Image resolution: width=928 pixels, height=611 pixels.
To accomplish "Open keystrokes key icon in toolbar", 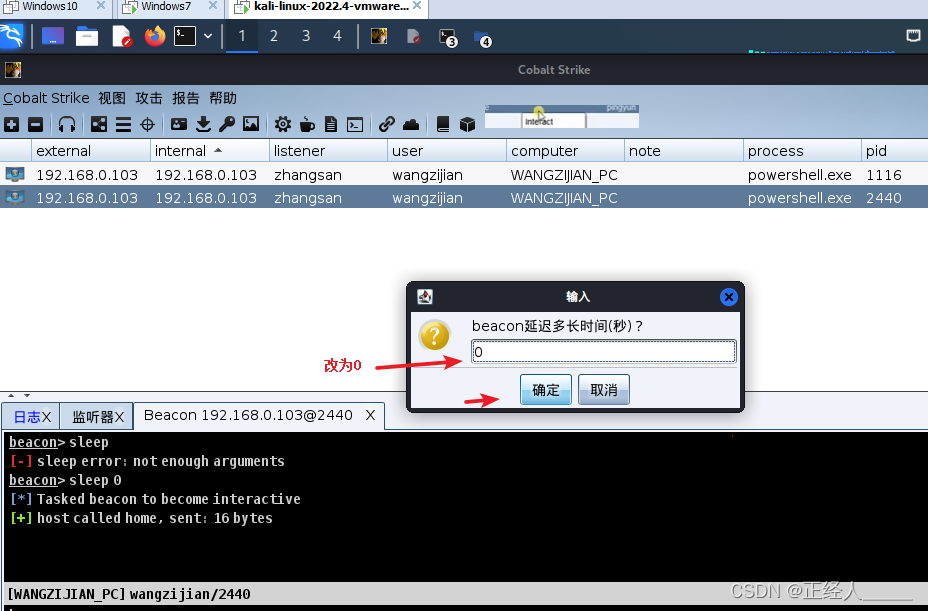I will pyautogui.click(x=227, y=124).
